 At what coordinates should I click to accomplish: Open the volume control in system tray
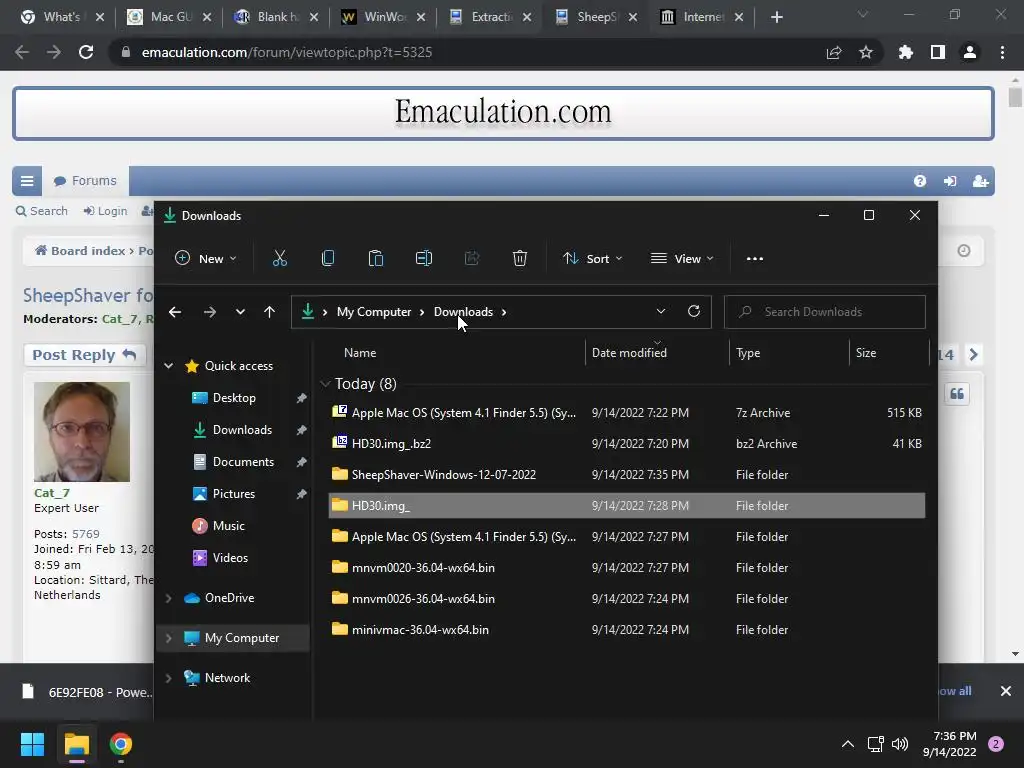click(900, 744)
